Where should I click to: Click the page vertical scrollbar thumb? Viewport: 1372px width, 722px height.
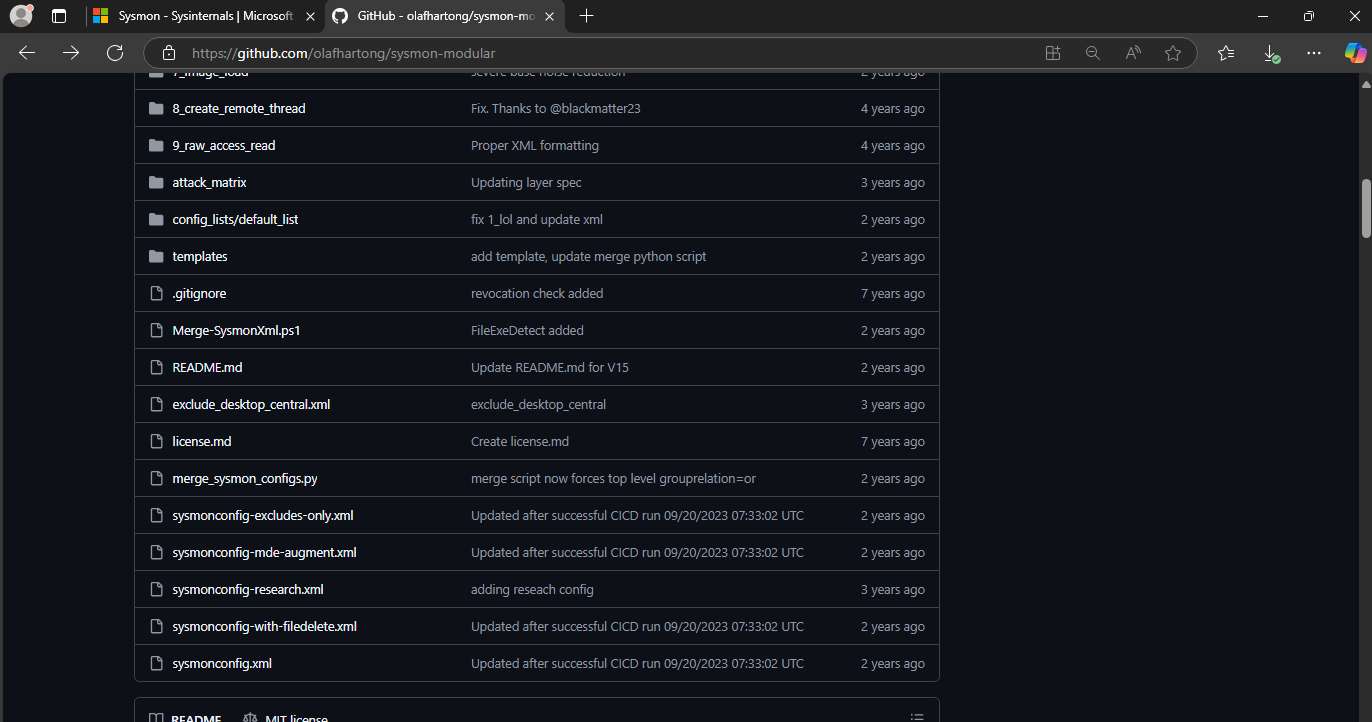[1365, 208]
